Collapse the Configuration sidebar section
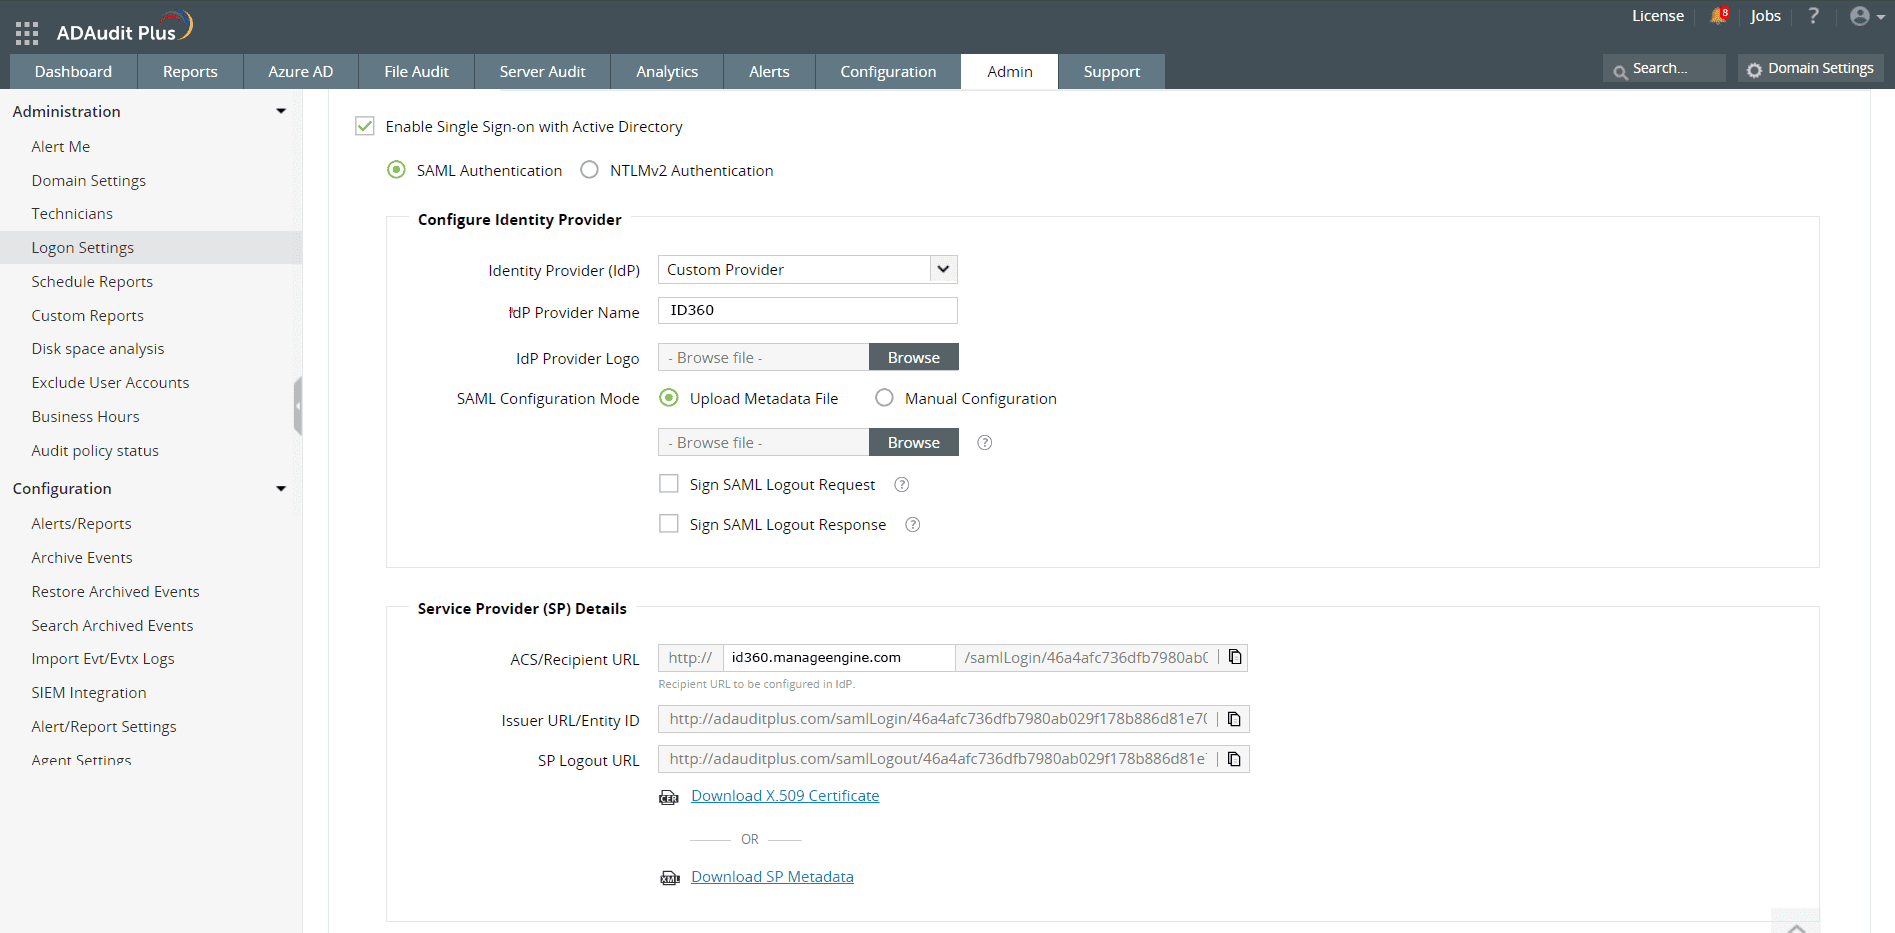Image resolution: width=1895 pixels, height=933 pixels. tap(281, 488)
